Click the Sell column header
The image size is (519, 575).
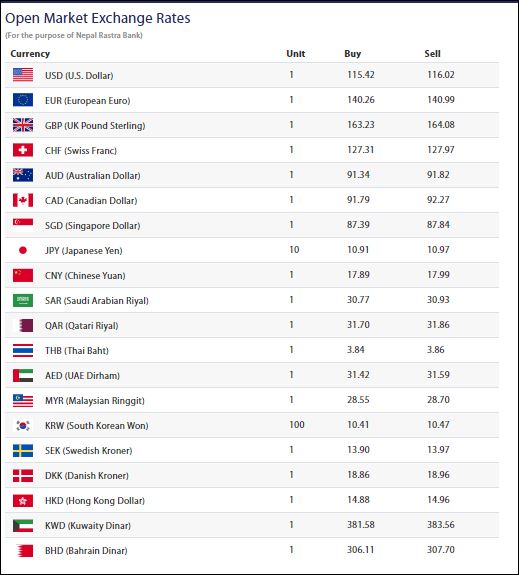coord(432,54)
